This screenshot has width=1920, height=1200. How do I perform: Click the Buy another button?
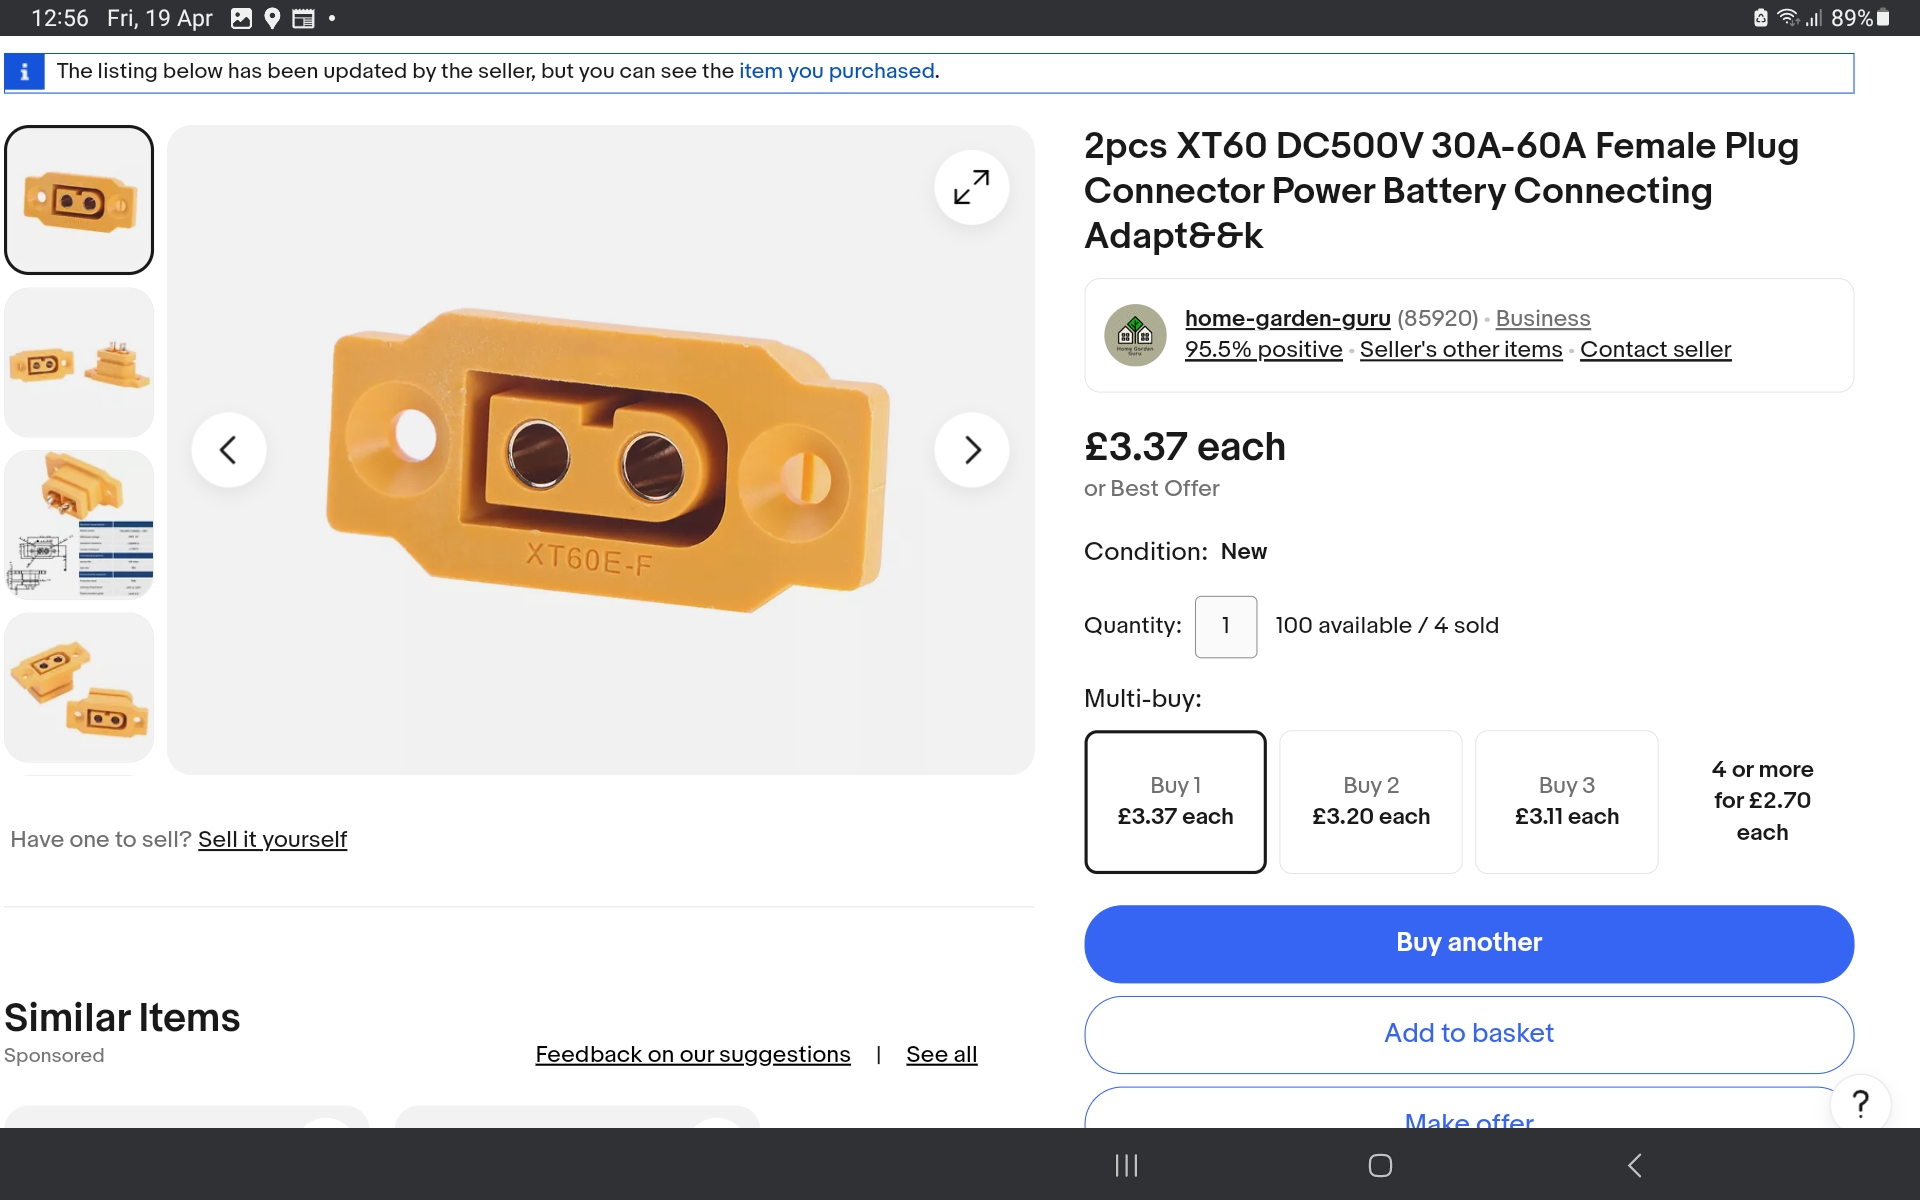[1468, 943]
